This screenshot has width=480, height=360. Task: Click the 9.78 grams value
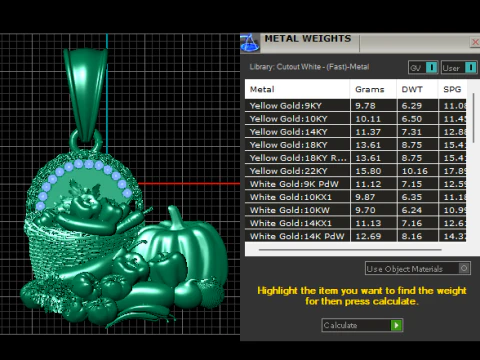(x=365, y=106)
